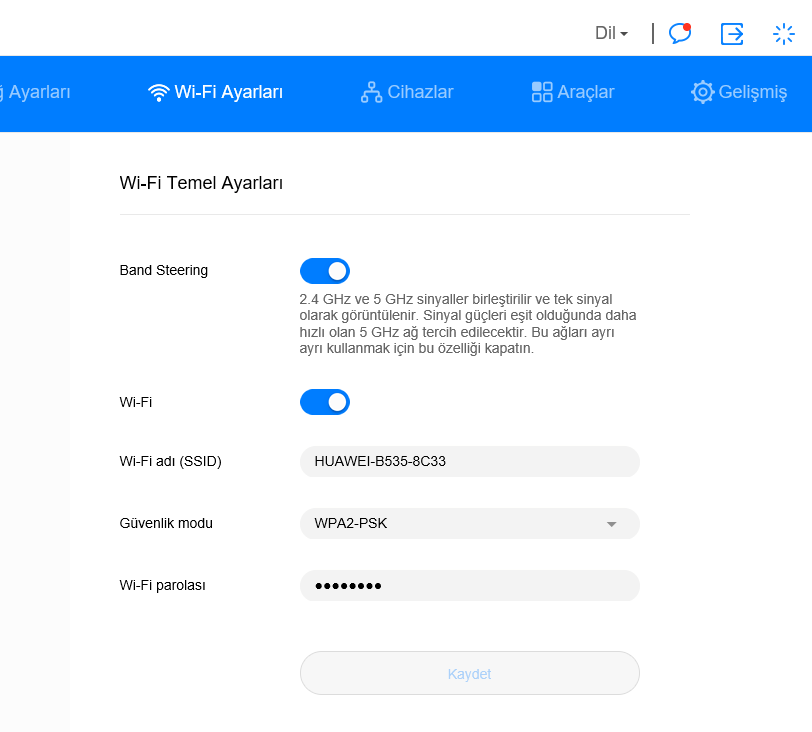Open the Dil language dropdown
The image size is (812, 732).
(611, 33)
